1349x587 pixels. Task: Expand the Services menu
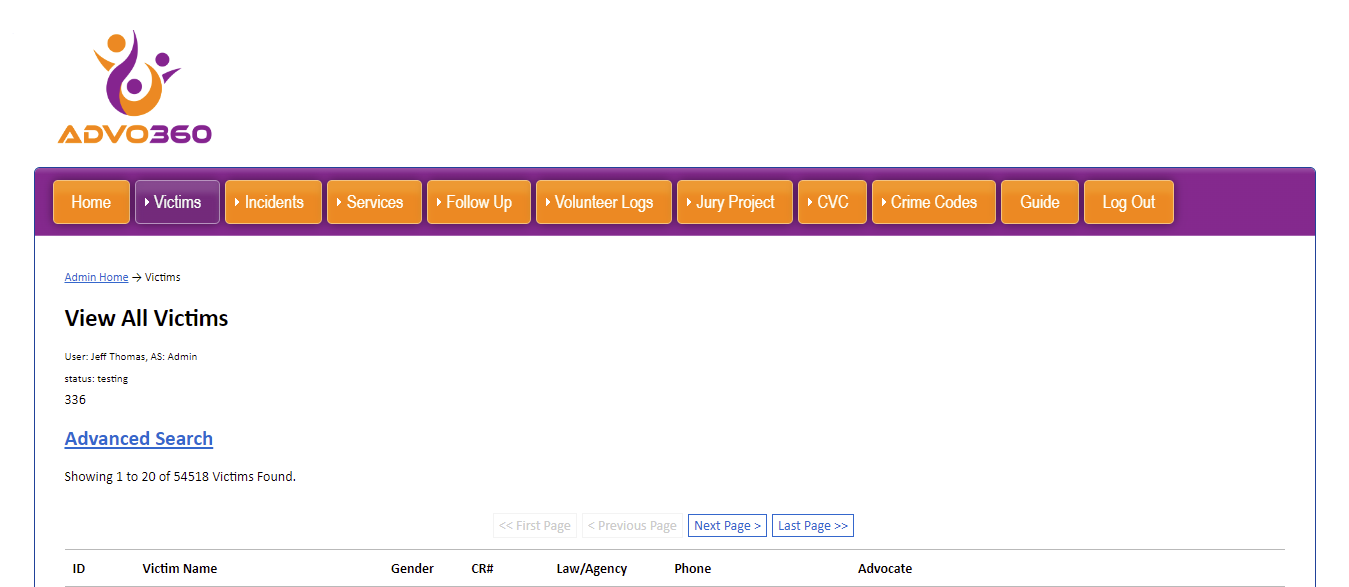point(374,202)
